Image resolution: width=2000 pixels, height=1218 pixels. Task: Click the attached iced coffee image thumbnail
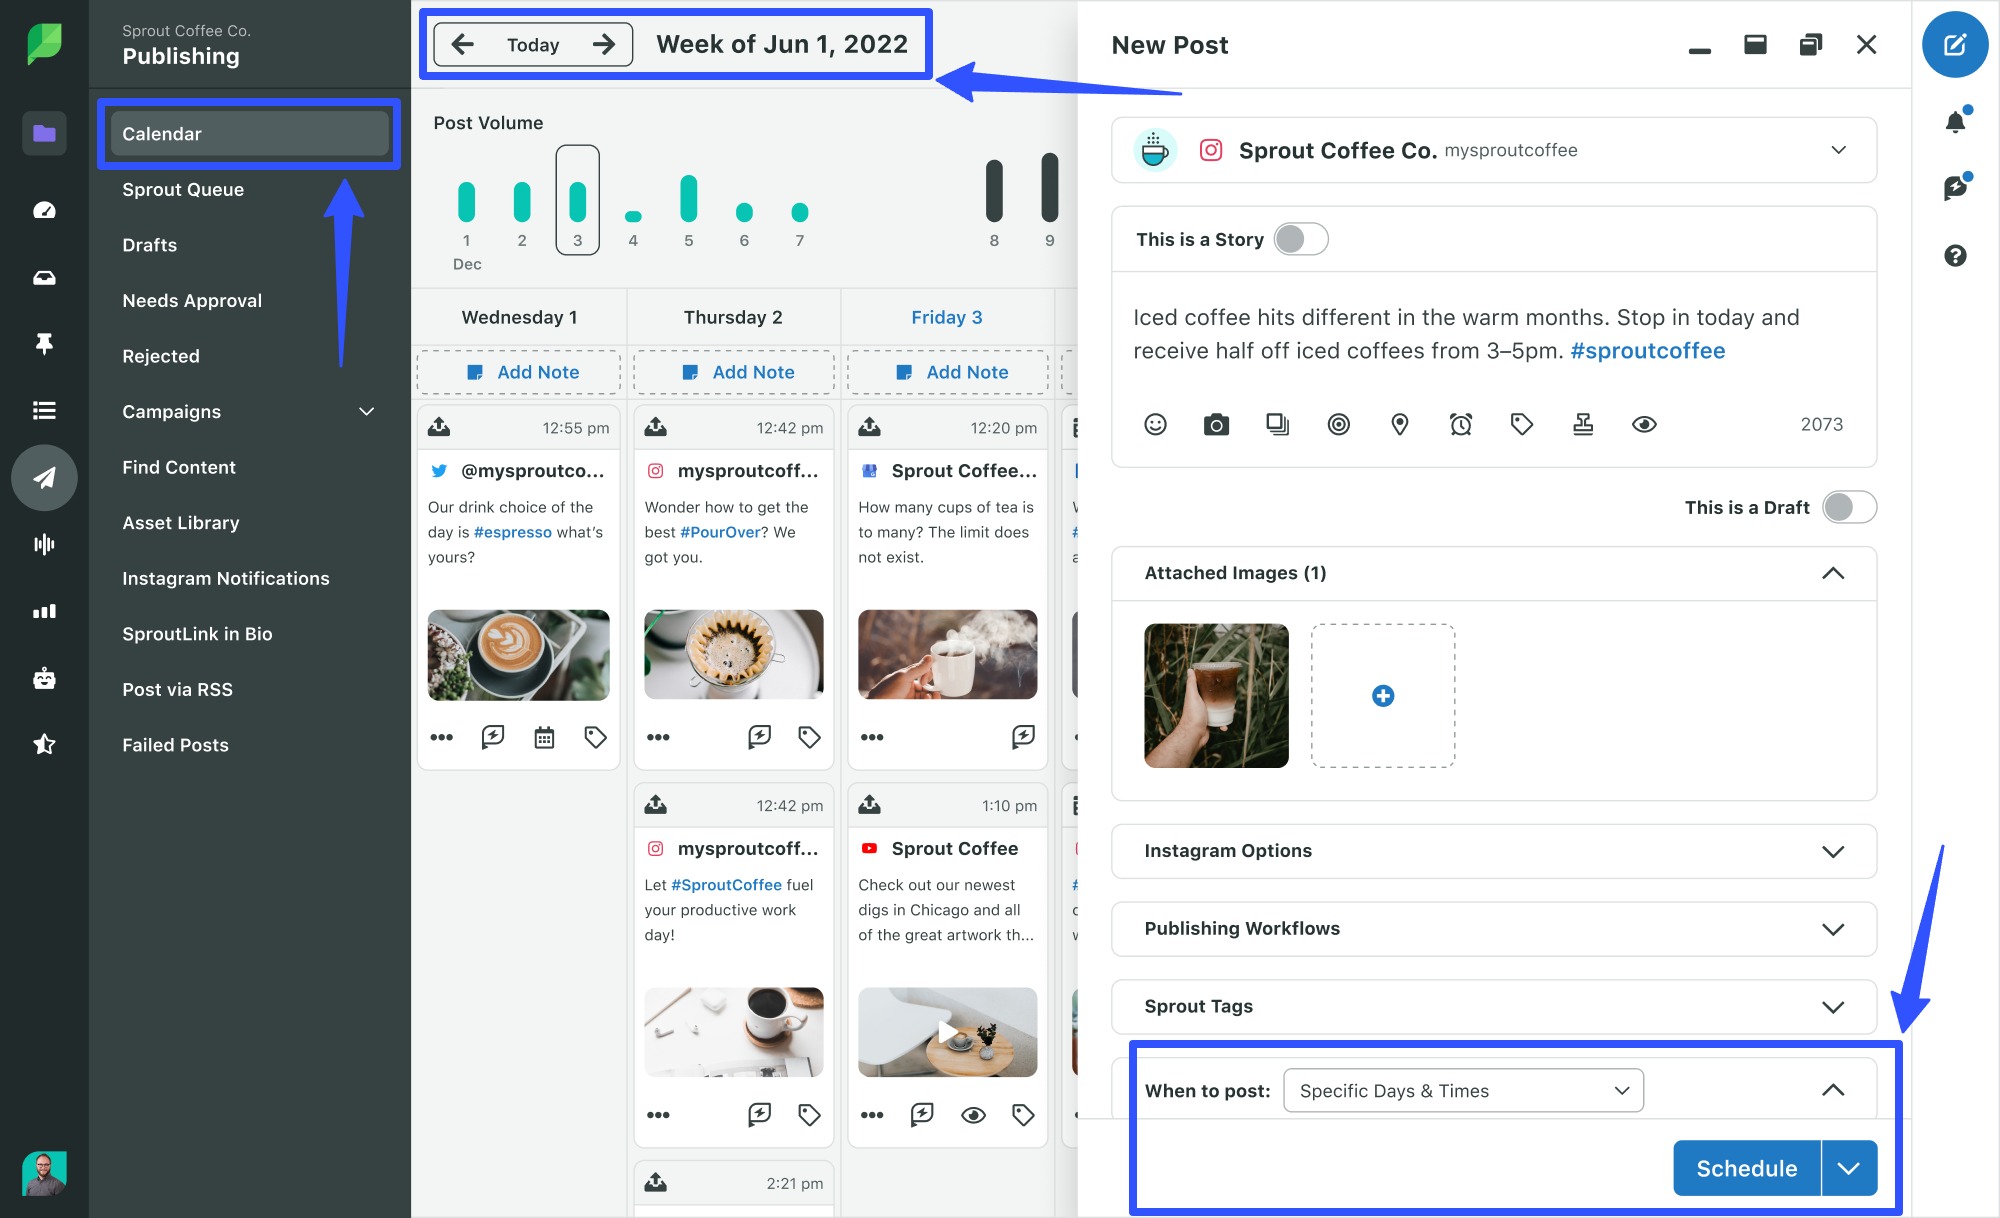click(1216, 696)
